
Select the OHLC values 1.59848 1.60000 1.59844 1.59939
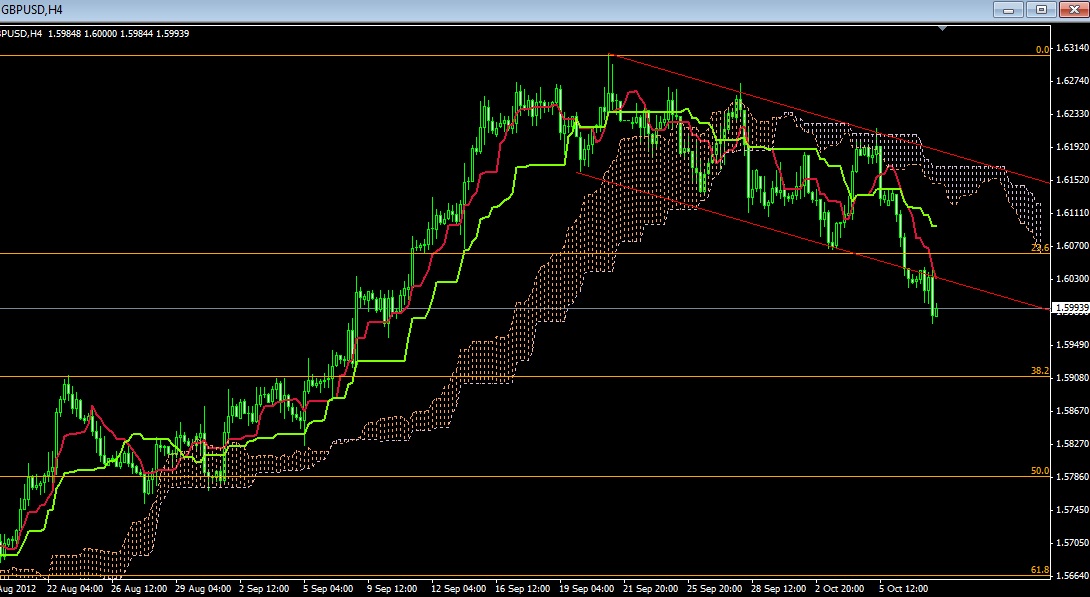[119, 33]
